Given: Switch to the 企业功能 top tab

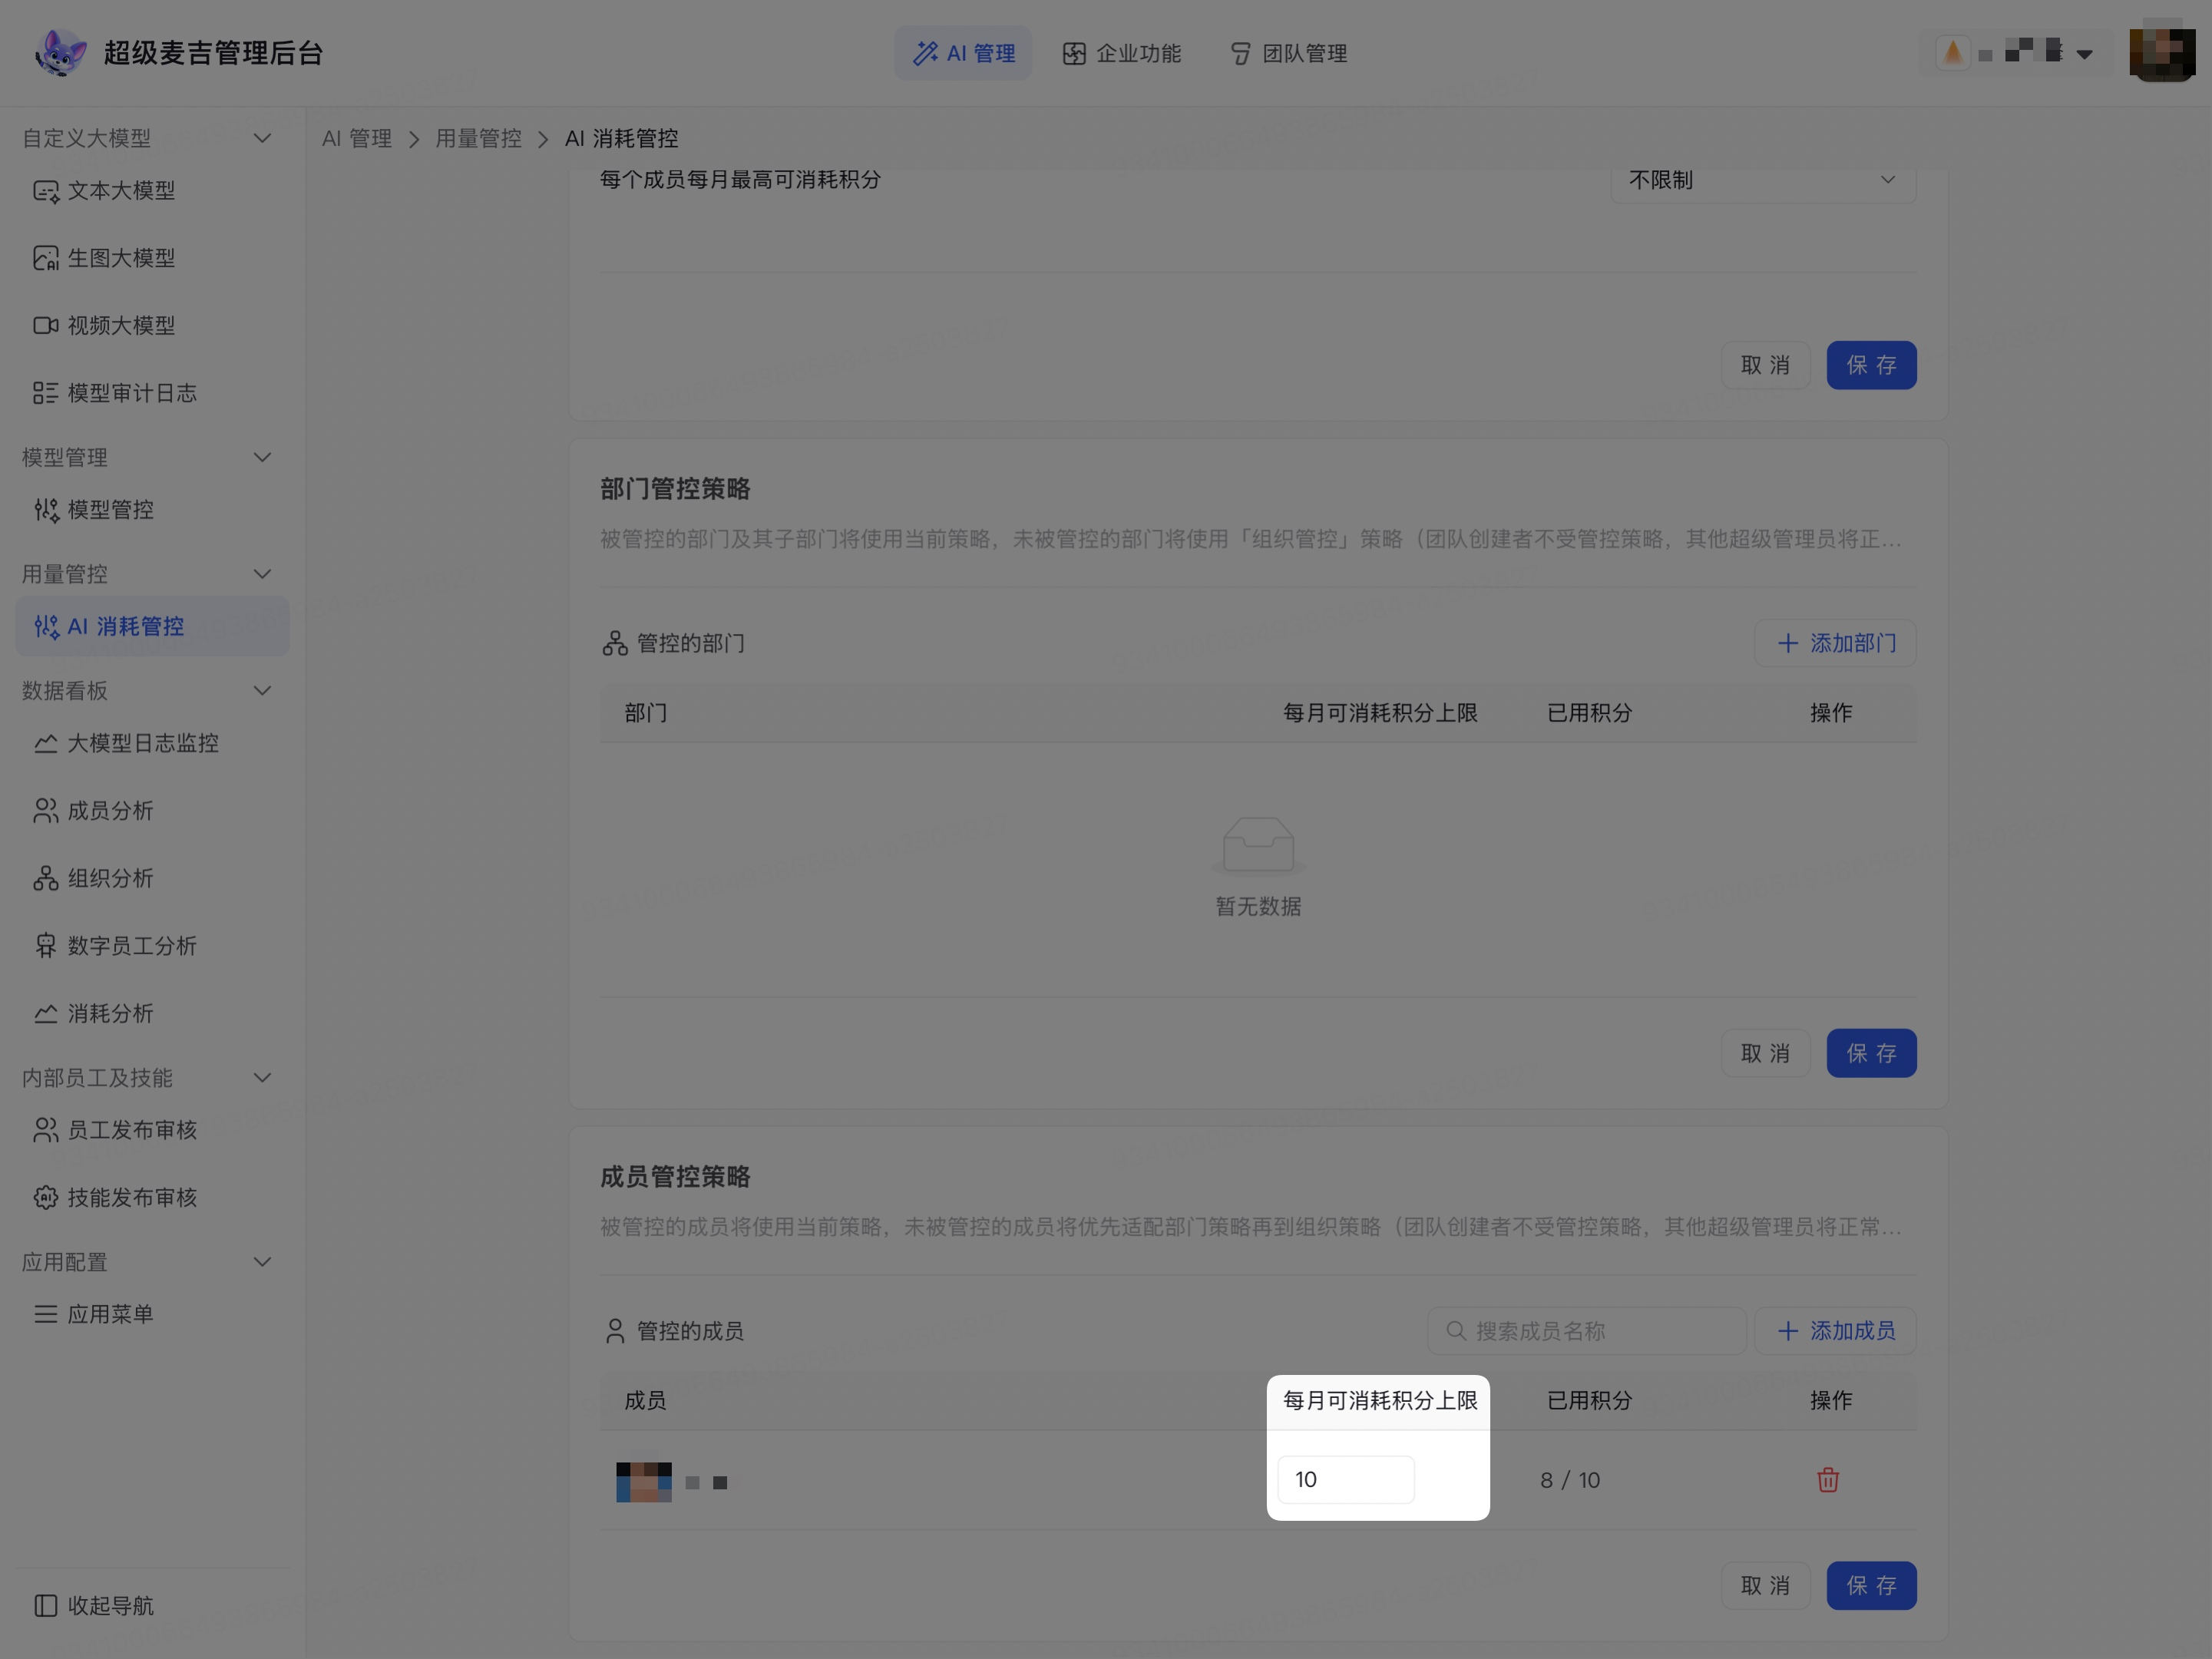Looking at the screenshot, I should [1121, 53].
